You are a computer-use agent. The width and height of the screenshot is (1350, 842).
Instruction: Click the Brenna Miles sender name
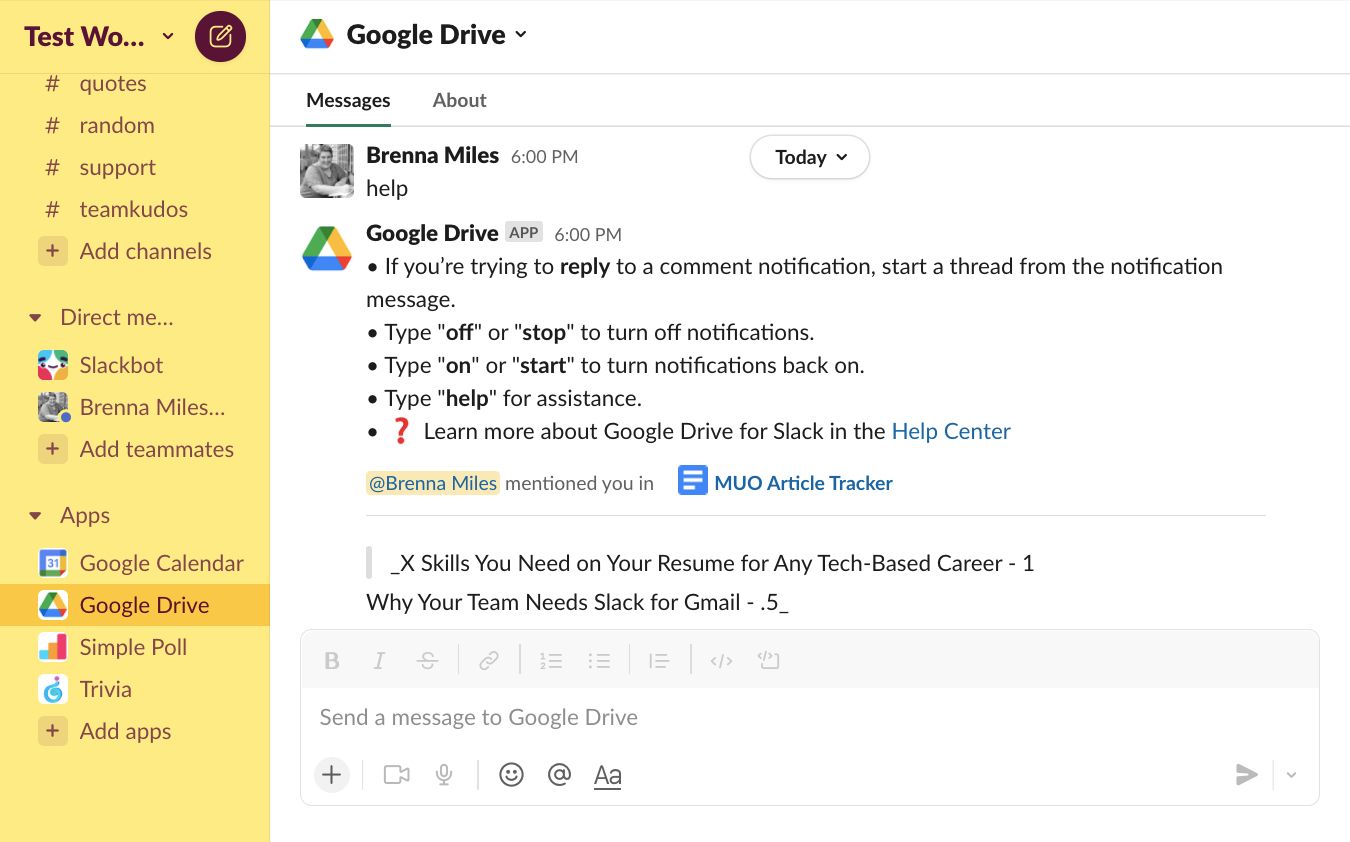pos(433,155)
